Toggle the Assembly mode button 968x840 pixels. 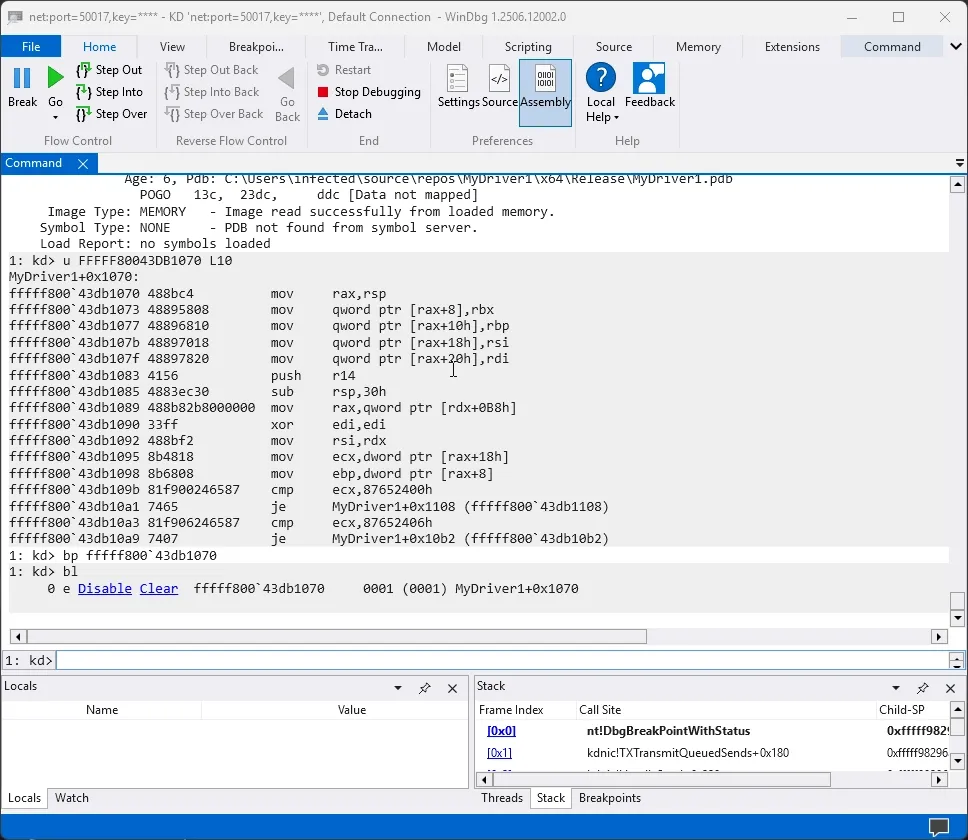tap(545, 93)
